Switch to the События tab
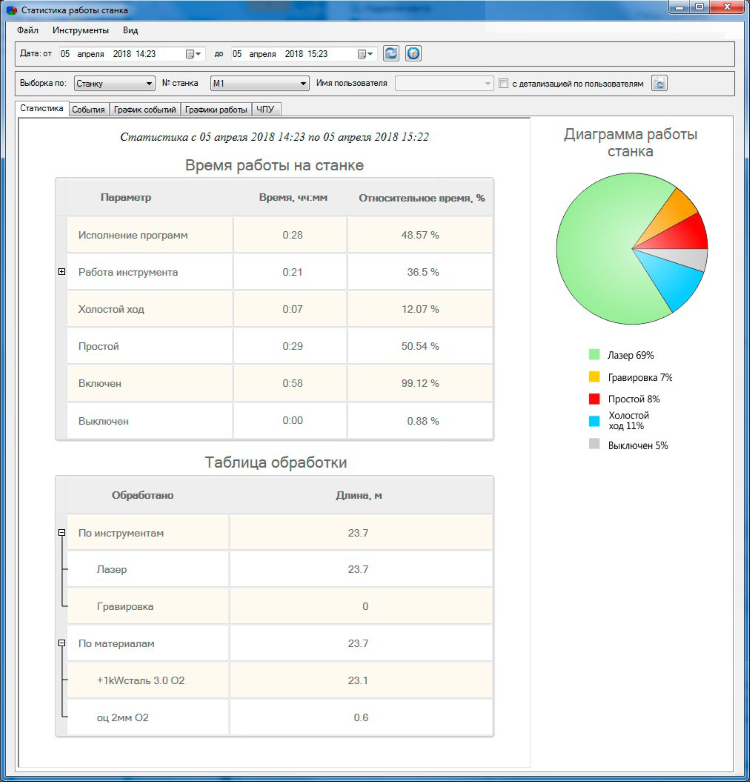Viewport: 750px width, 782px height. pos(88,110)
